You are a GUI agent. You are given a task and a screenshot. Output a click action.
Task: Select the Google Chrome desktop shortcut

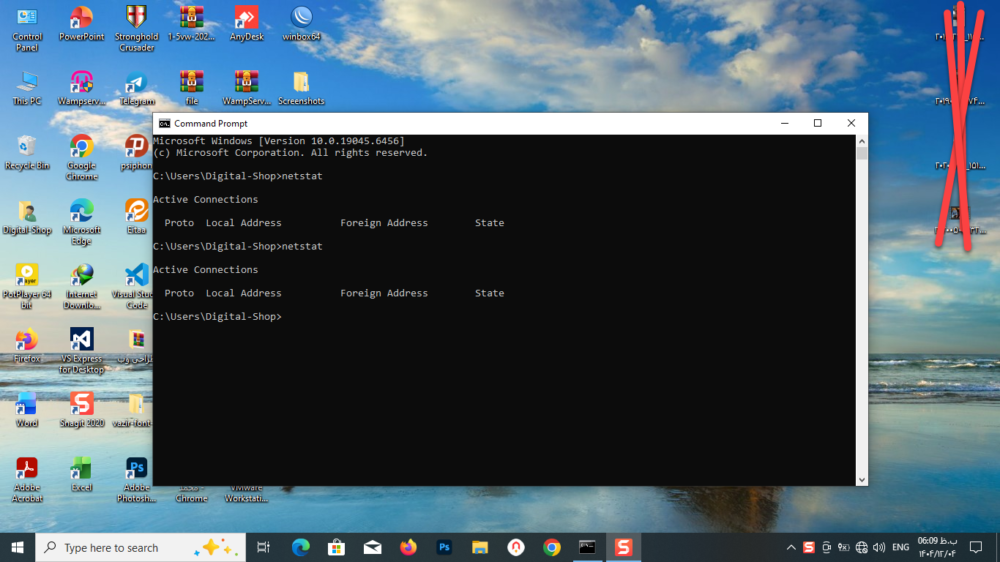(x=81, y=158)
